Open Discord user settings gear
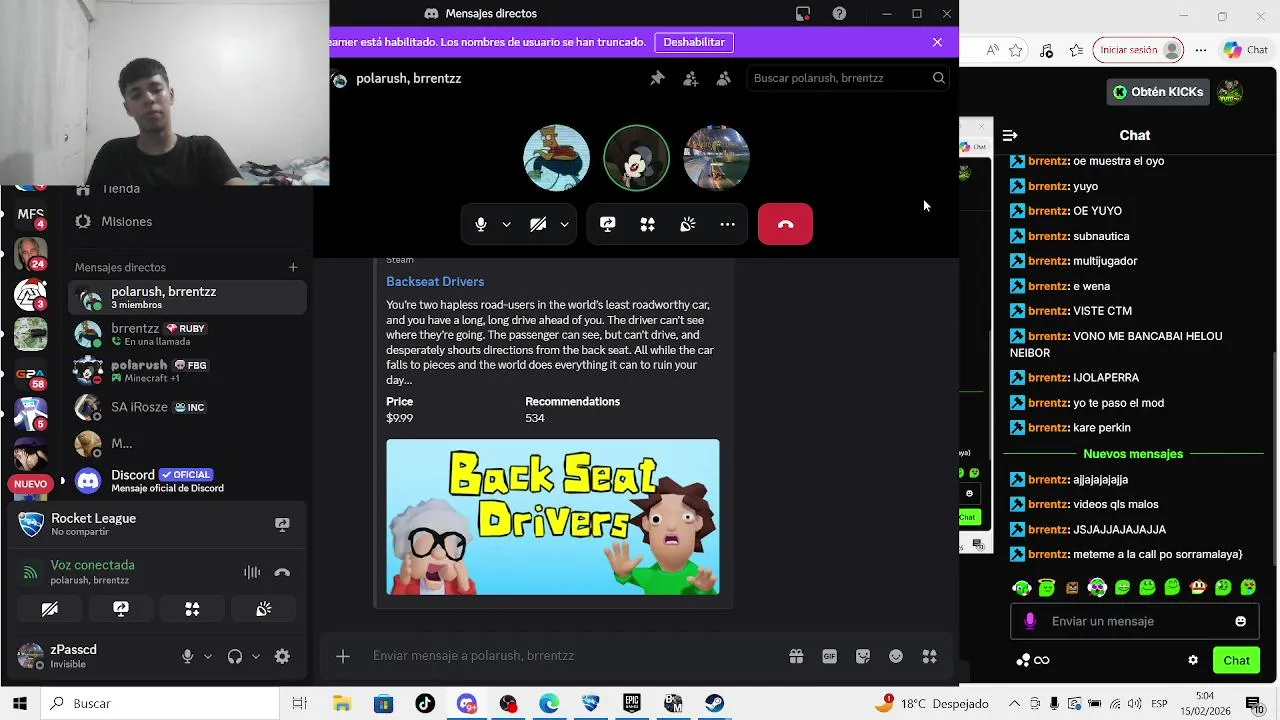Viewport: 1280px width, 720px height. [282, 656]
